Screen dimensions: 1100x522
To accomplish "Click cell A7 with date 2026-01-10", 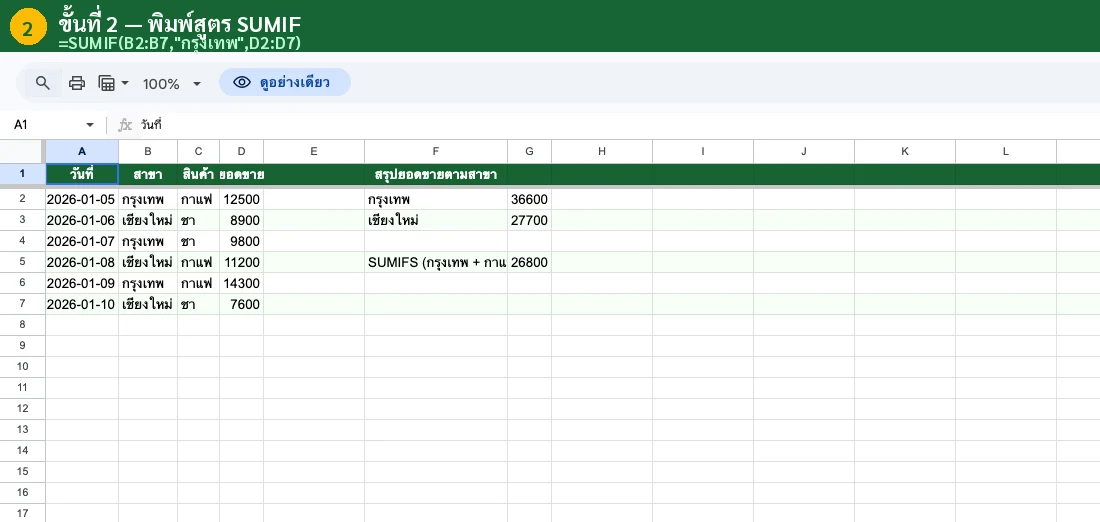I will 81,304.
